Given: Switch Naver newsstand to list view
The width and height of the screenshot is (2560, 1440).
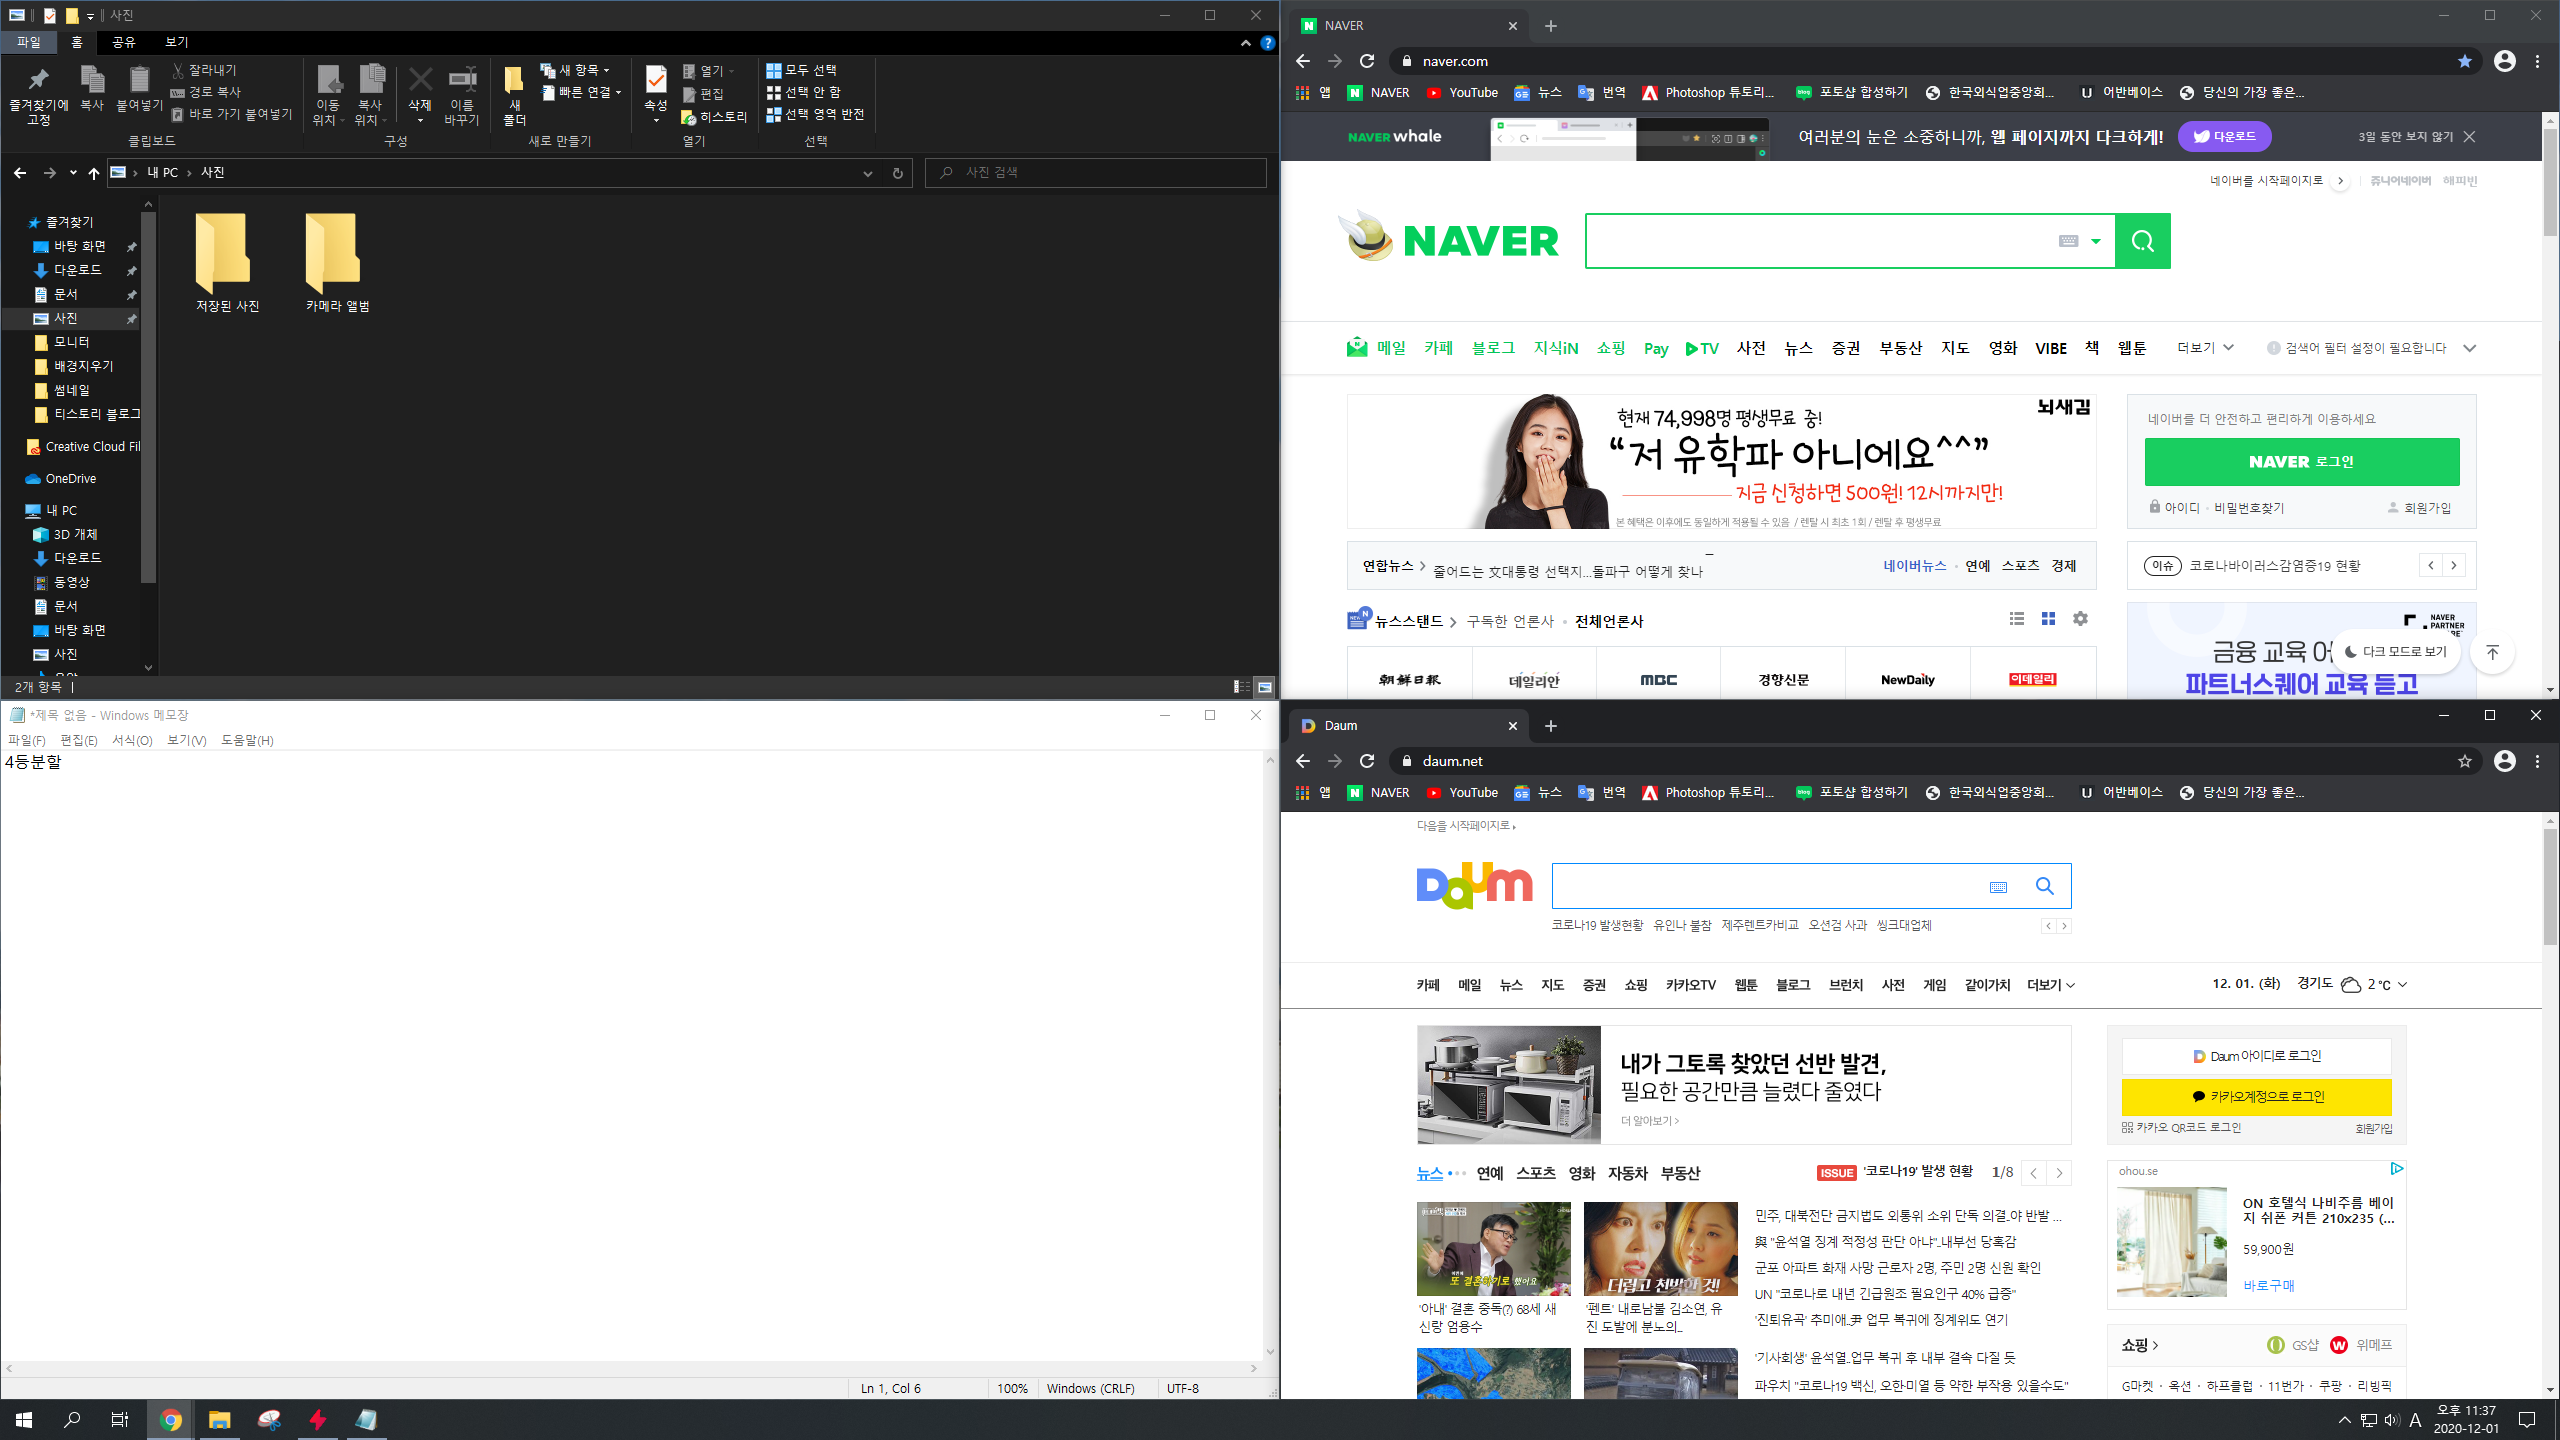Looking at the screenshot, I should pos(2016,619).
